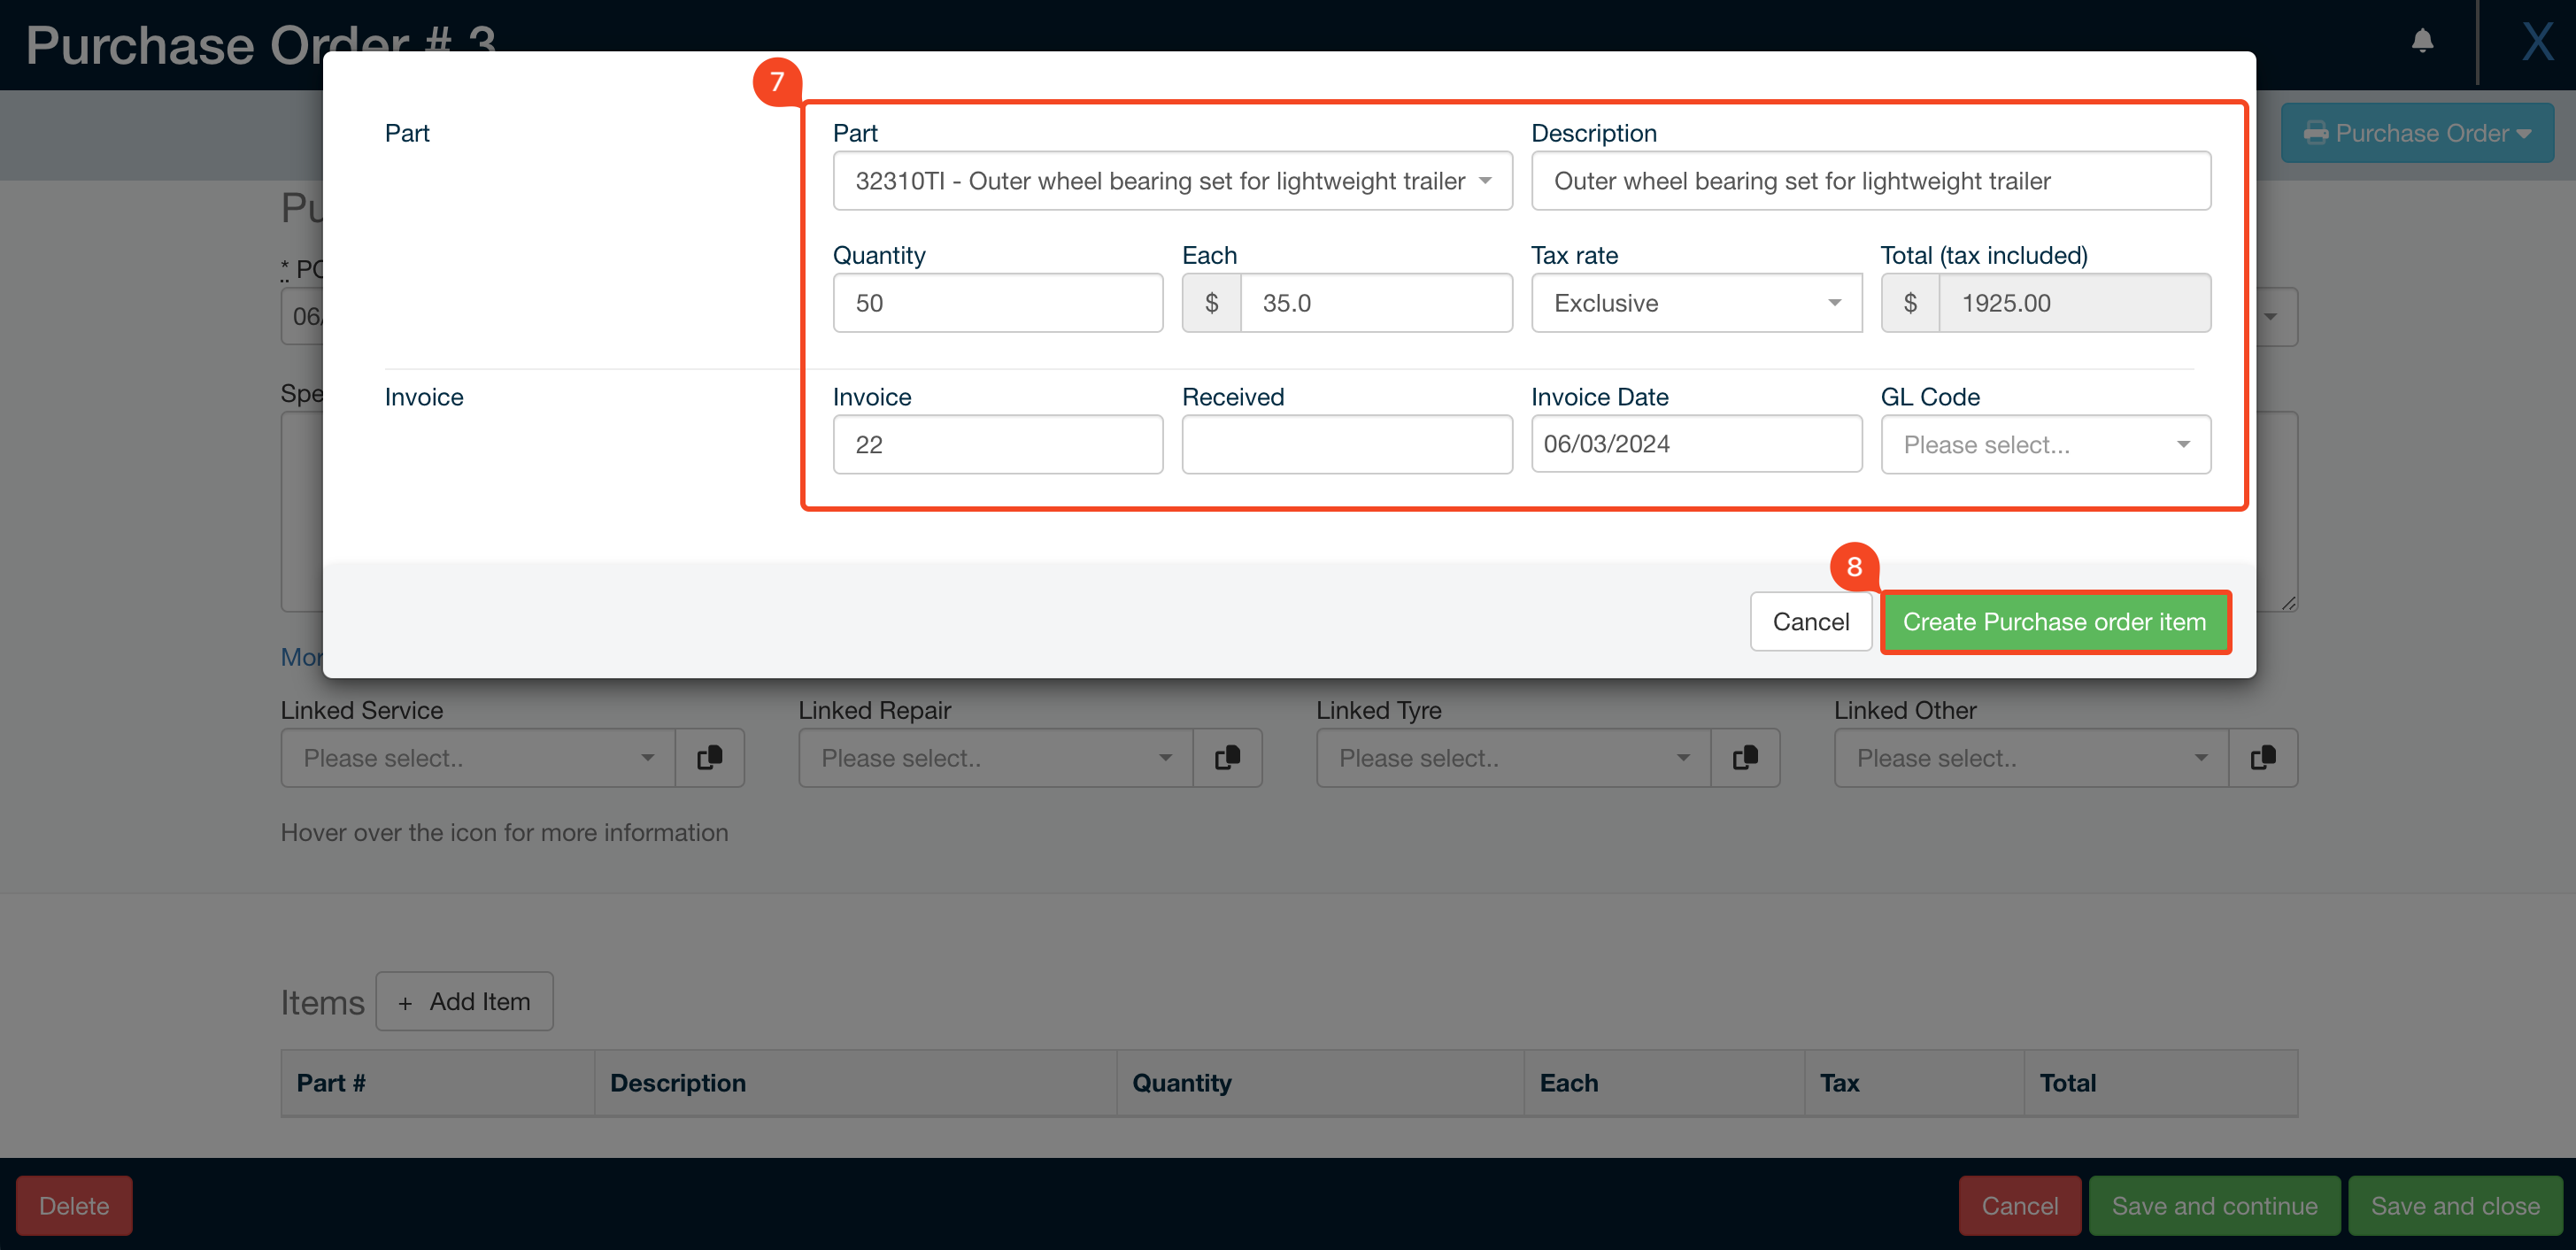Click the Quantity field showing 50
The width and height of the screenshot is (2576, 1250).
(997, 303)
